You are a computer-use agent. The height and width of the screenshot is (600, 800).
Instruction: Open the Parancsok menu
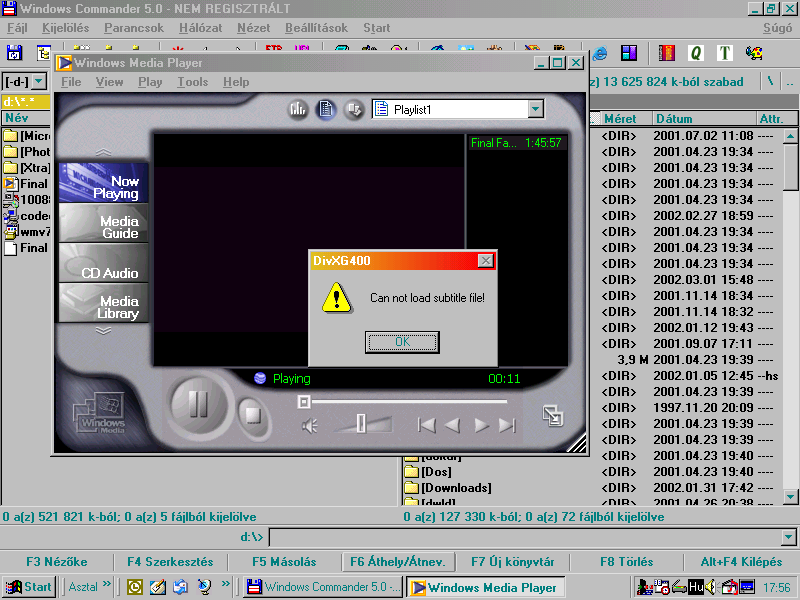click(x=133, y=28)
